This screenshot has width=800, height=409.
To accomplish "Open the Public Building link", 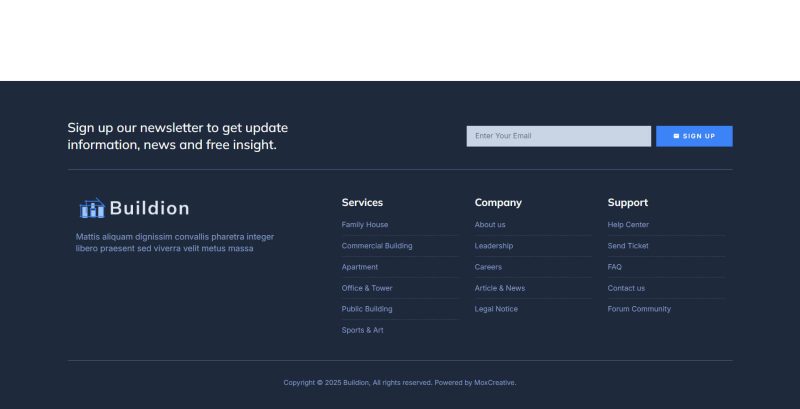I will click(x=367, y=309).
